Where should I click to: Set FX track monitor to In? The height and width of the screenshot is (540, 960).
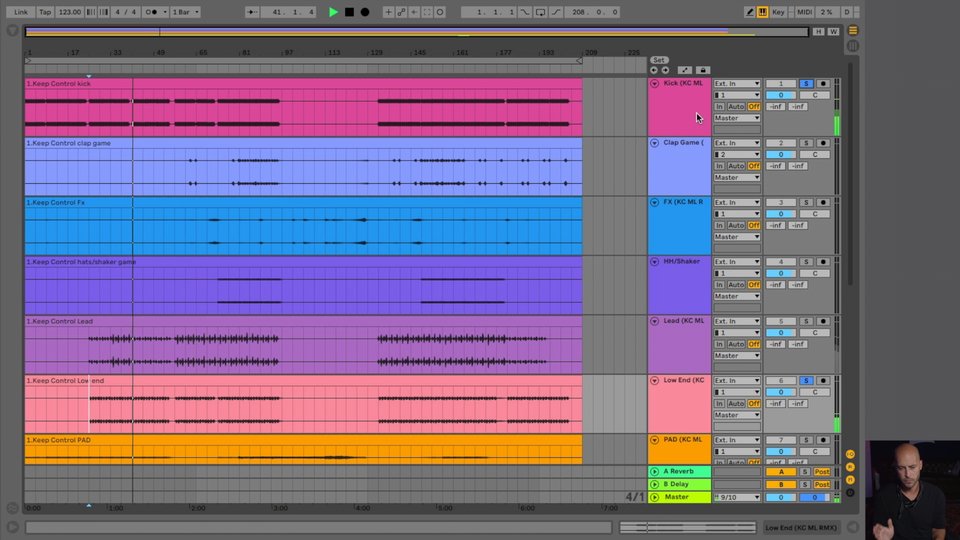coord(719,225)
